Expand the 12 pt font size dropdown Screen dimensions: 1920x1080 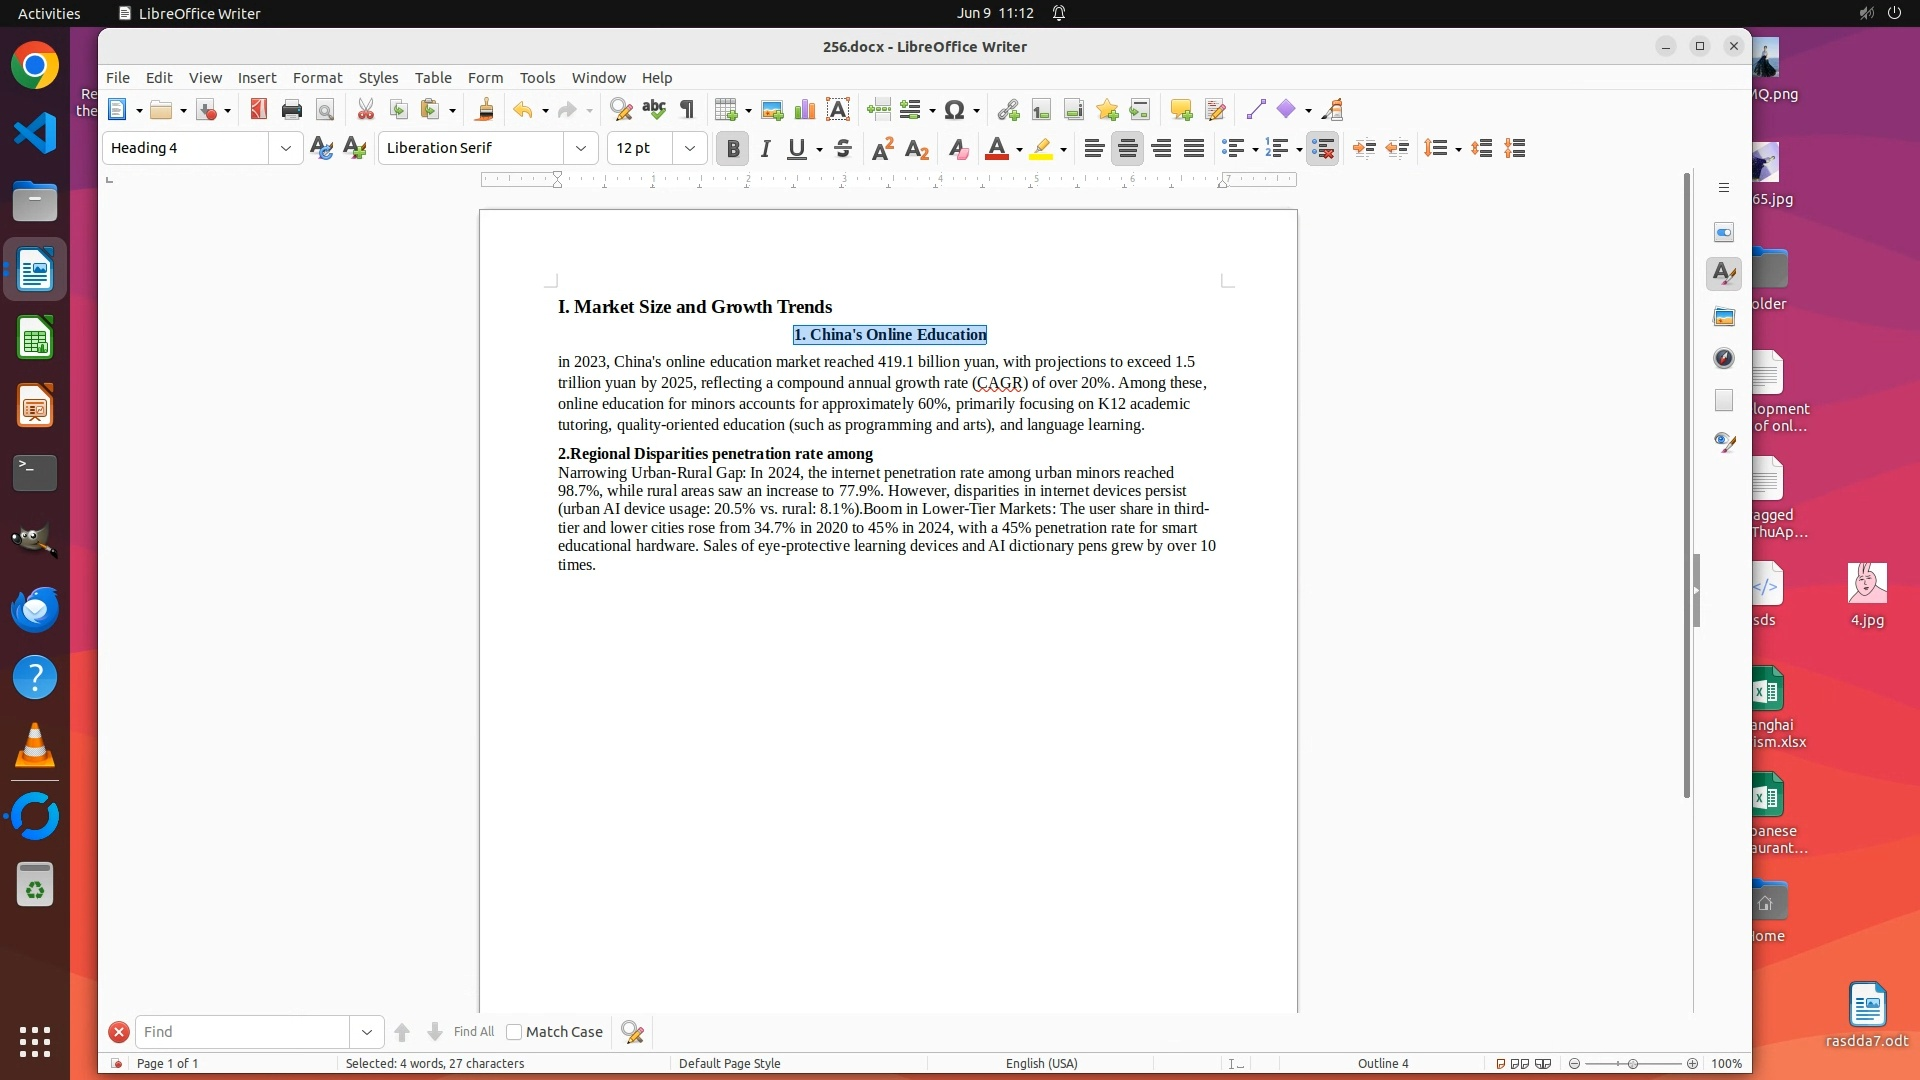(x=689, y=148)
